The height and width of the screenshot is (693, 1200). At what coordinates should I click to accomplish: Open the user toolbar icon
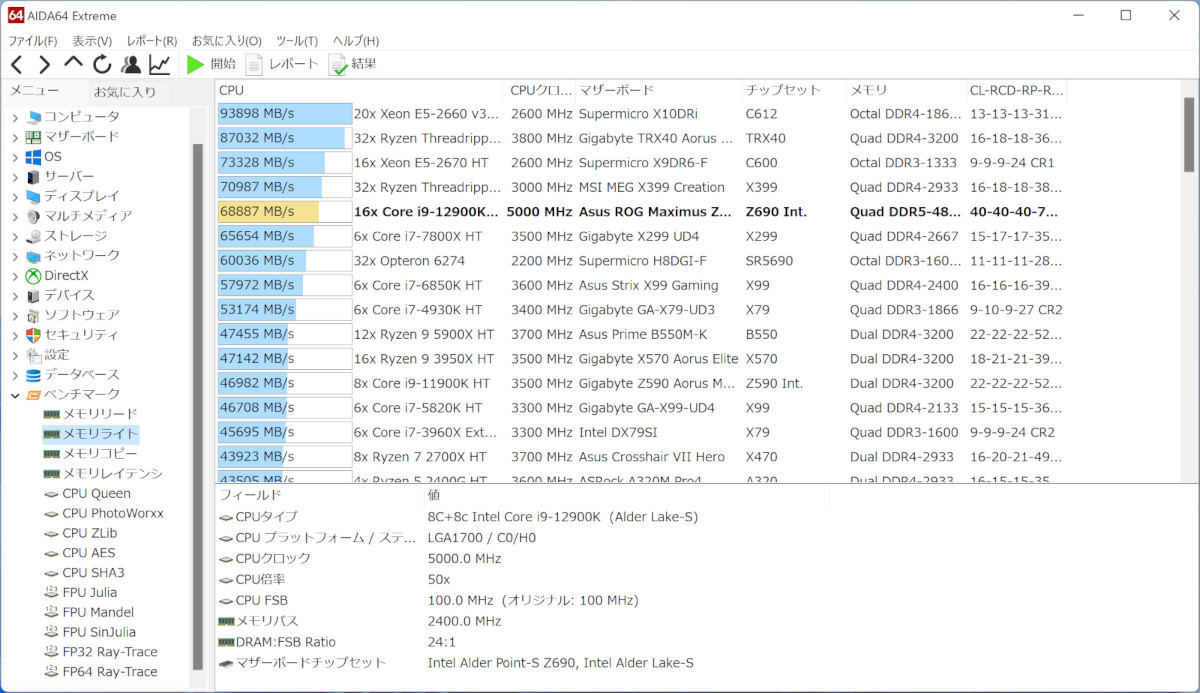click(x=131, y=65)
